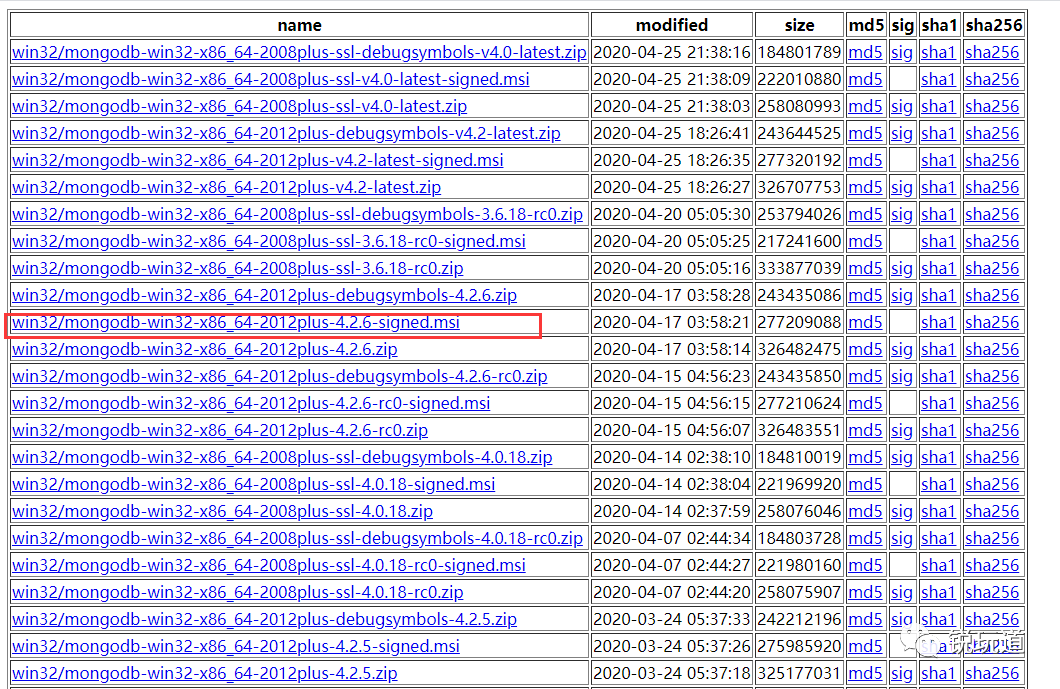Download 2008plus-ssl-4.0.18-rc0-signed.msi
The width and height of the screenshot is (1060, 689).
[268, 566]
